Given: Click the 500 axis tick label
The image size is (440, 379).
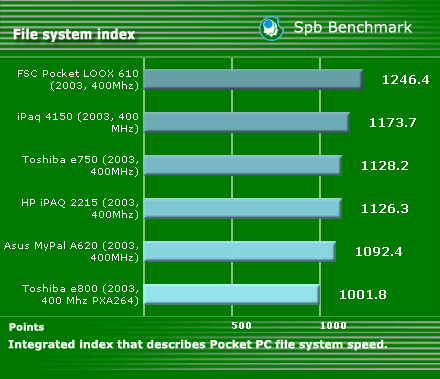Looking at the screenshot, I should coord(241,326).
